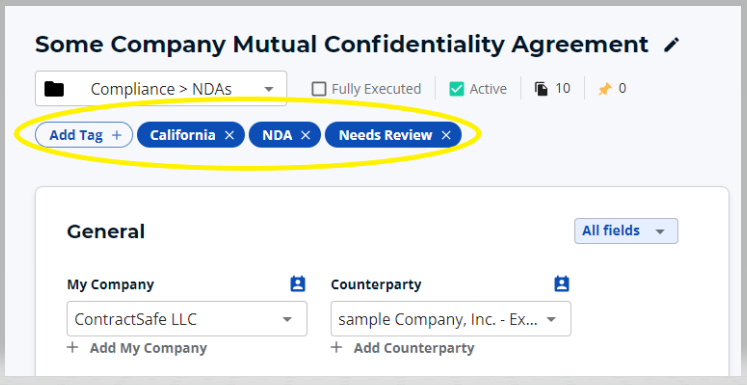Remove the California tag
The image size is (747, 385).
(229, 135)
